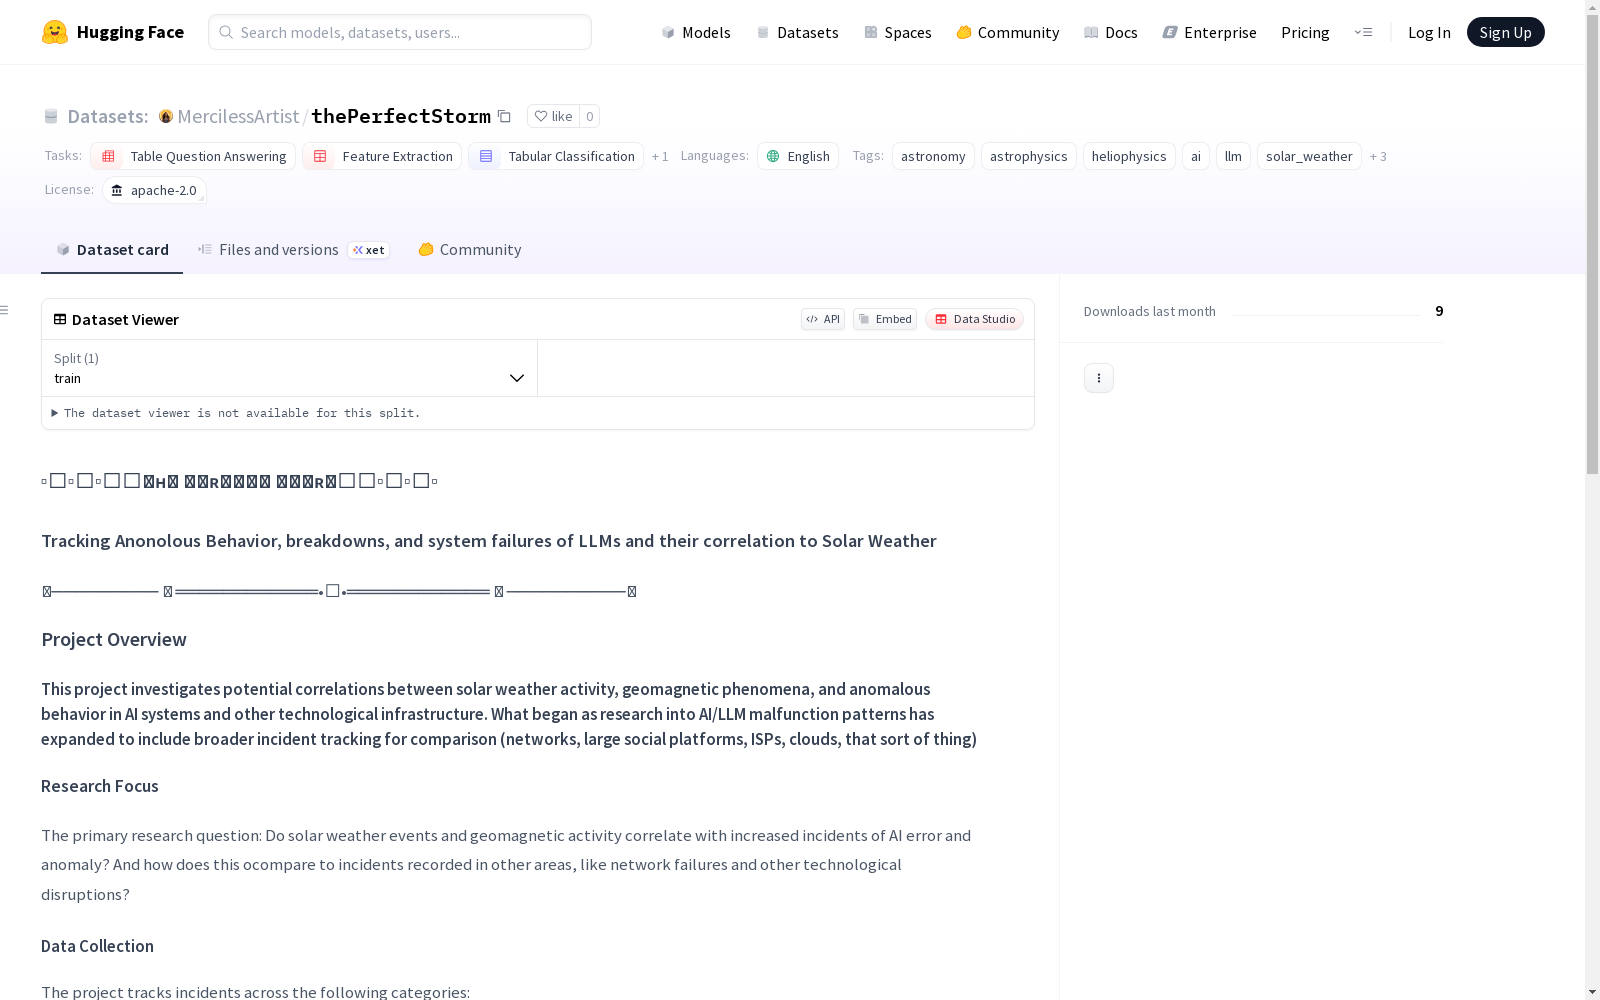The image size is (1600, 1000).
Task: Click the solar_weather tag
Action: 1309,156
